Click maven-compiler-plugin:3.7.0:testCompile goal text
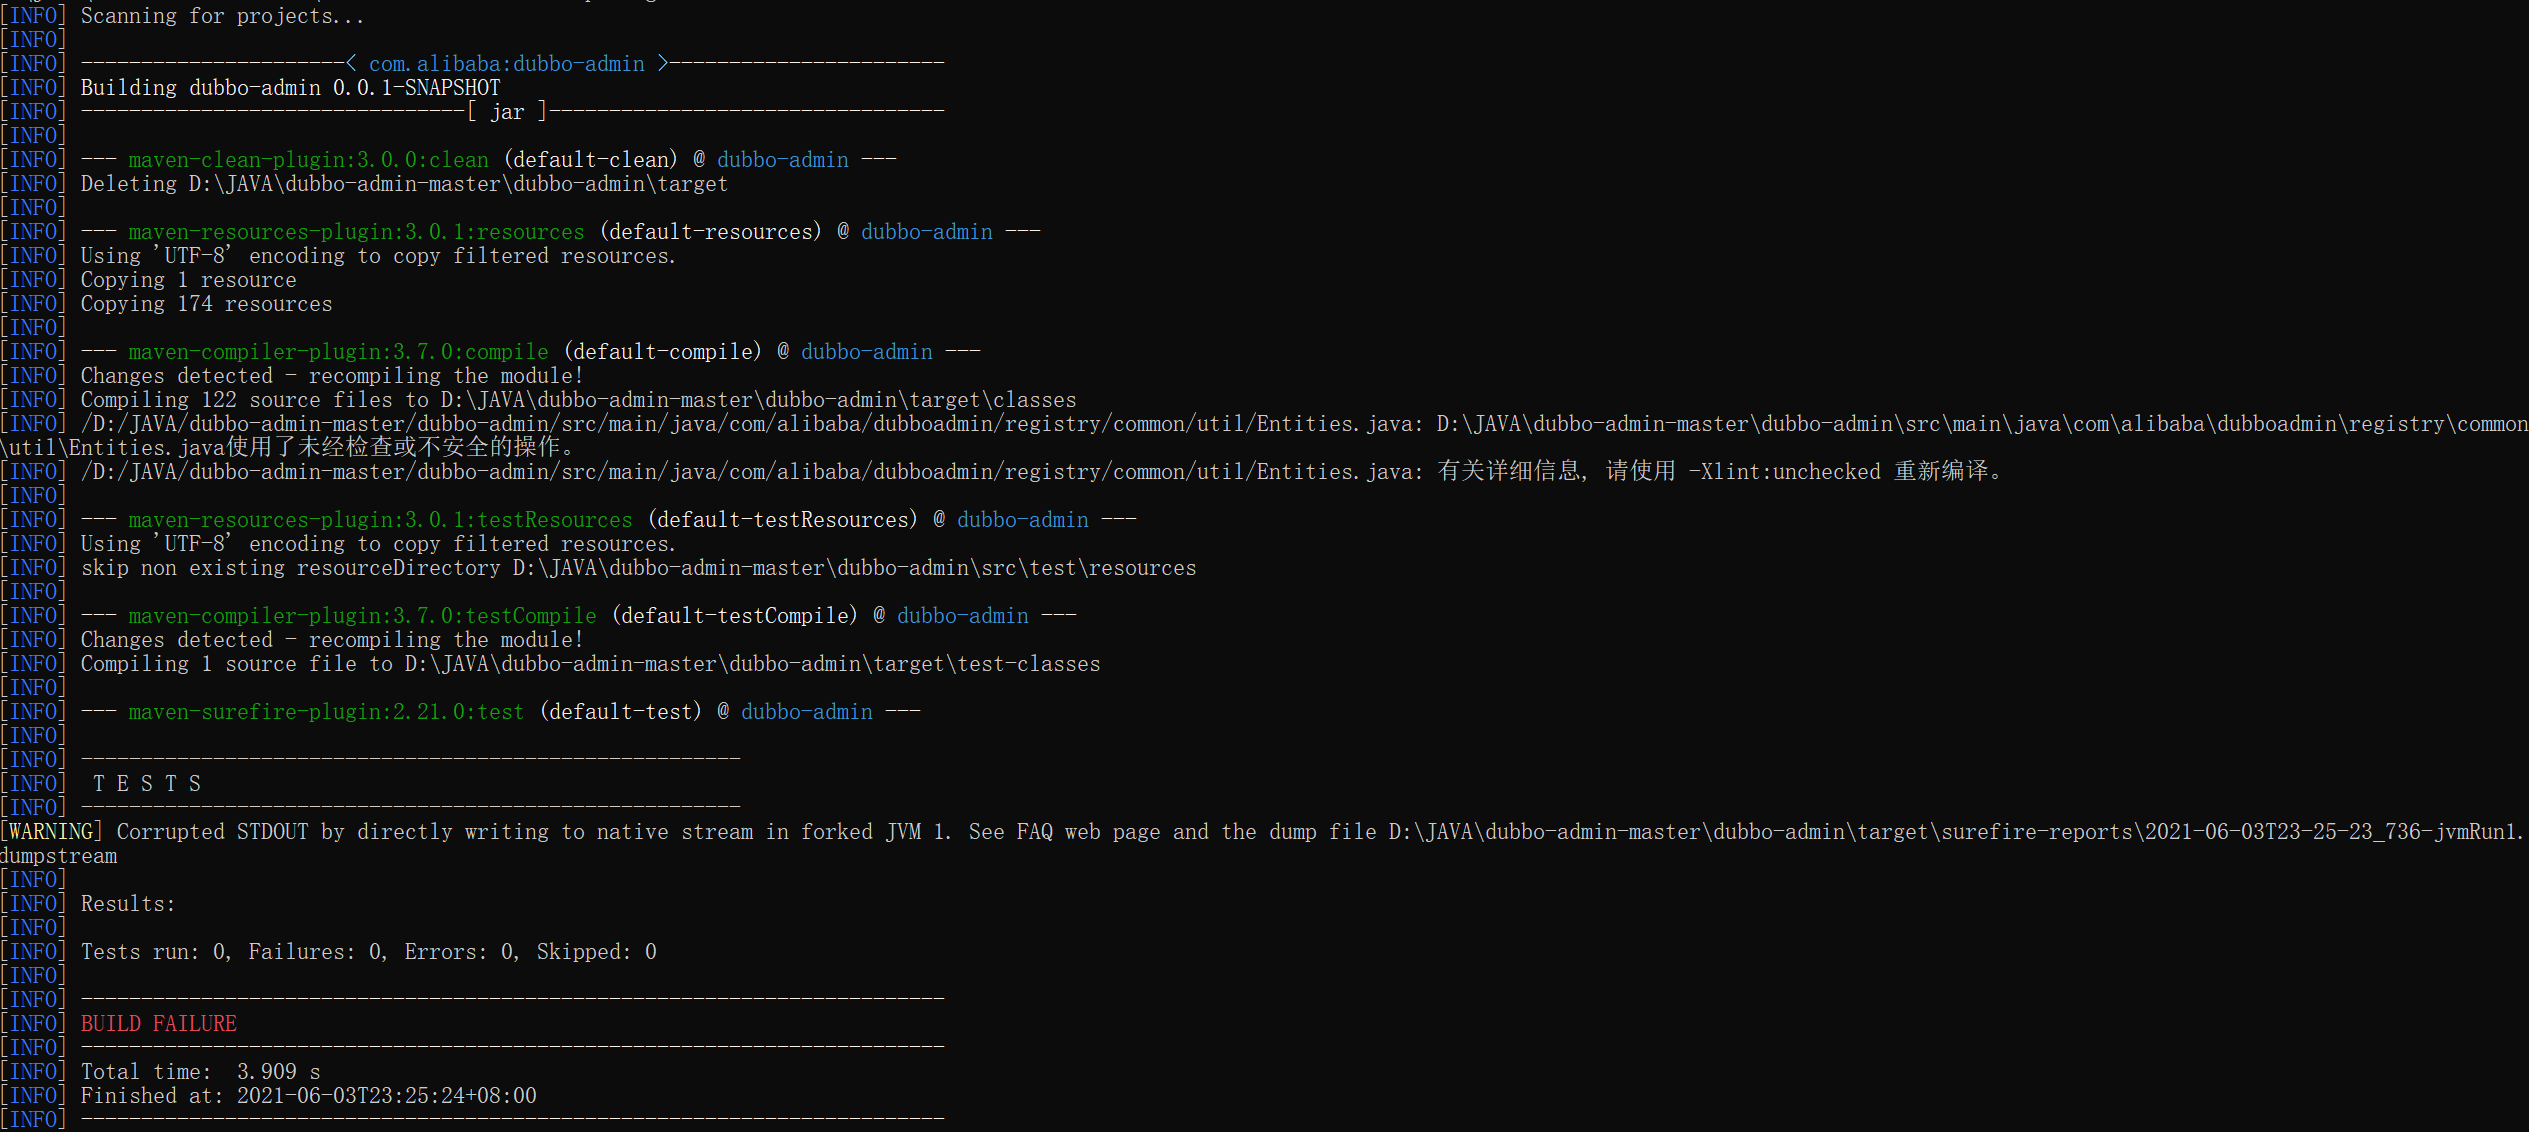Viewport: 2529px width, 1132px height. 362,616
